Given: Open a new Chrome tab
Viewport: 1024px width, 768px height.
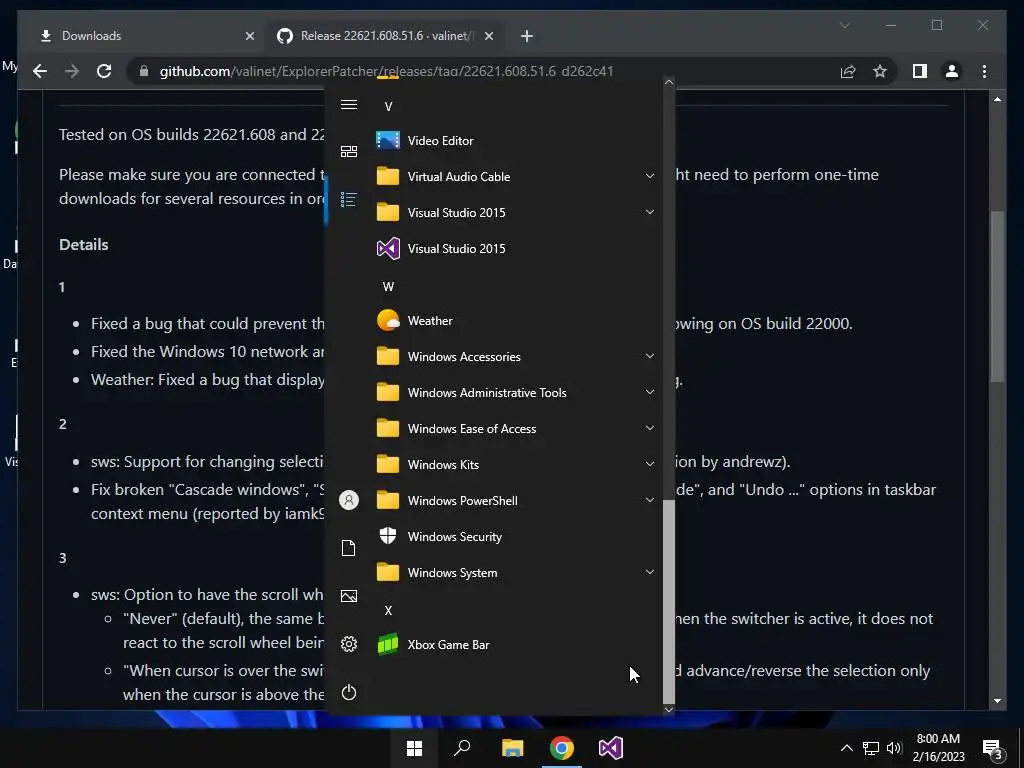Looking at the screenshot, I should (527, 36).
